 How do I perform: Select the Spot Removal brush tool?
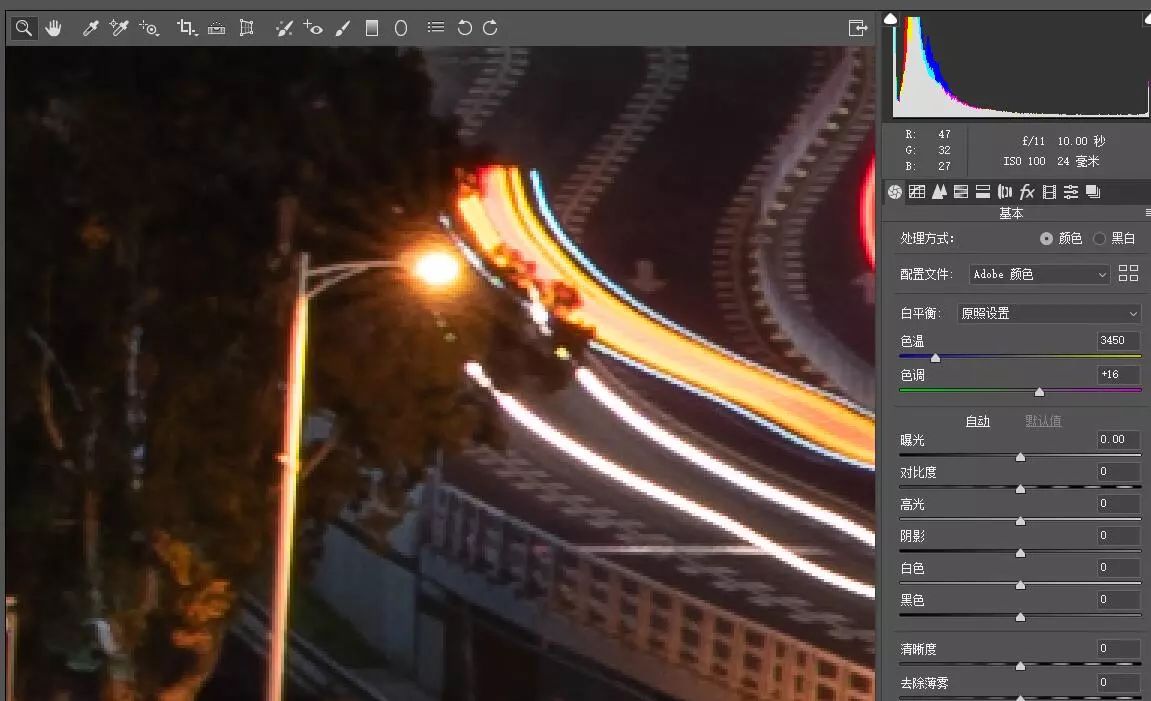(x=284, y=28)
